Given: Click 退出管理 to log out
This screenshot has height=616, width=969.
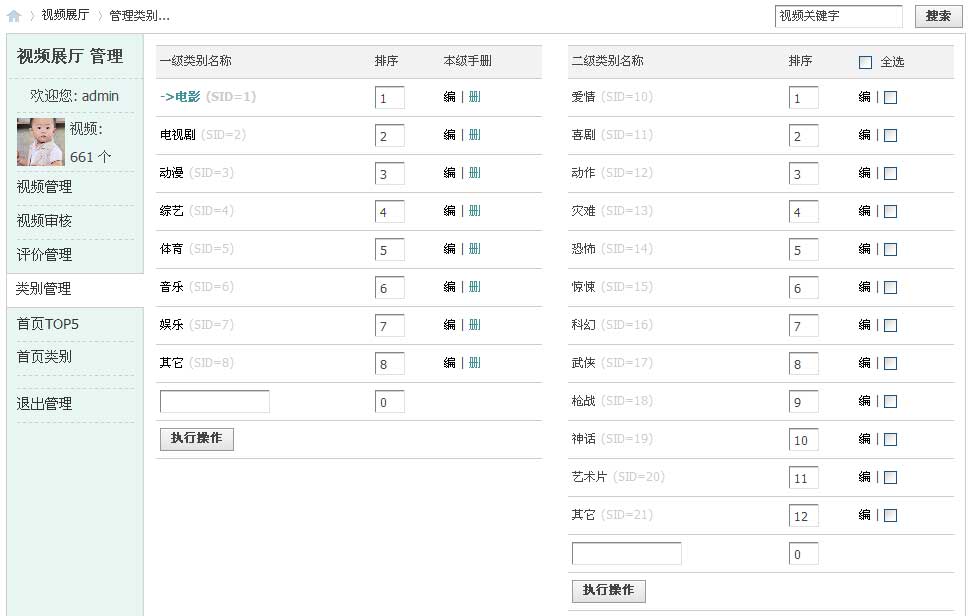Looking at the screenshot, I should click(x=44, y=403).
